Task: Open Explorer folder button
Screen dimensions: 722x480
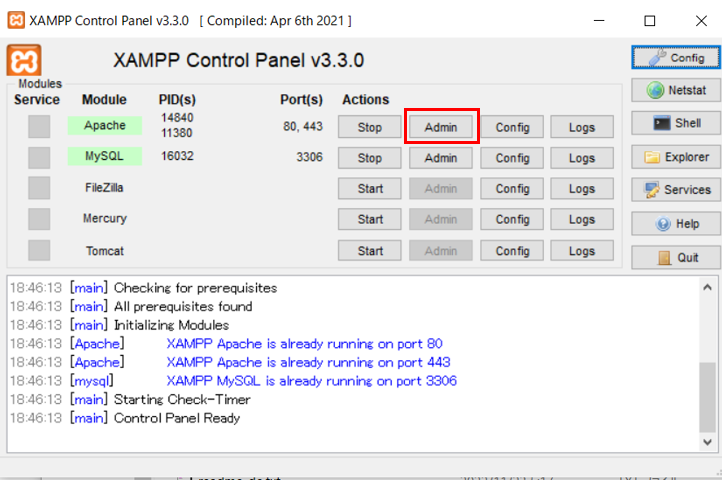Action: click(676, 157)
